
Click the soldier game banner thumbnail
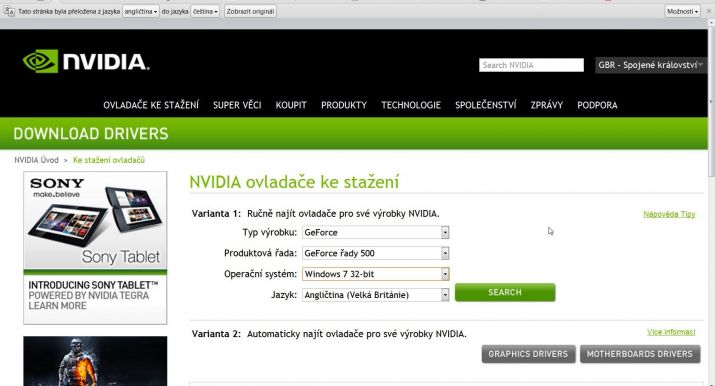coord(95,361)
